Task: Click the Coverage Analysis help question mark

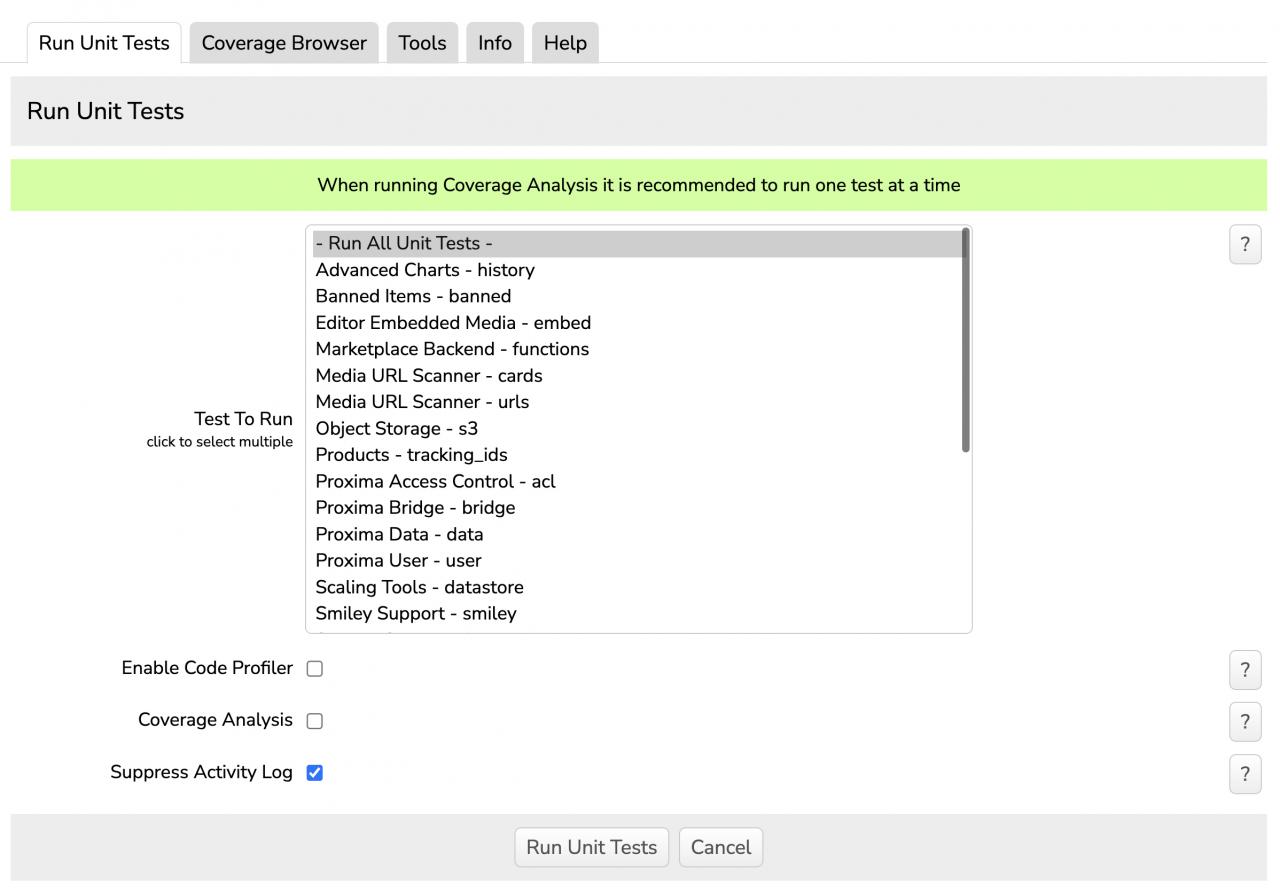Action: pyautogui.click(x=1245, y=722)
